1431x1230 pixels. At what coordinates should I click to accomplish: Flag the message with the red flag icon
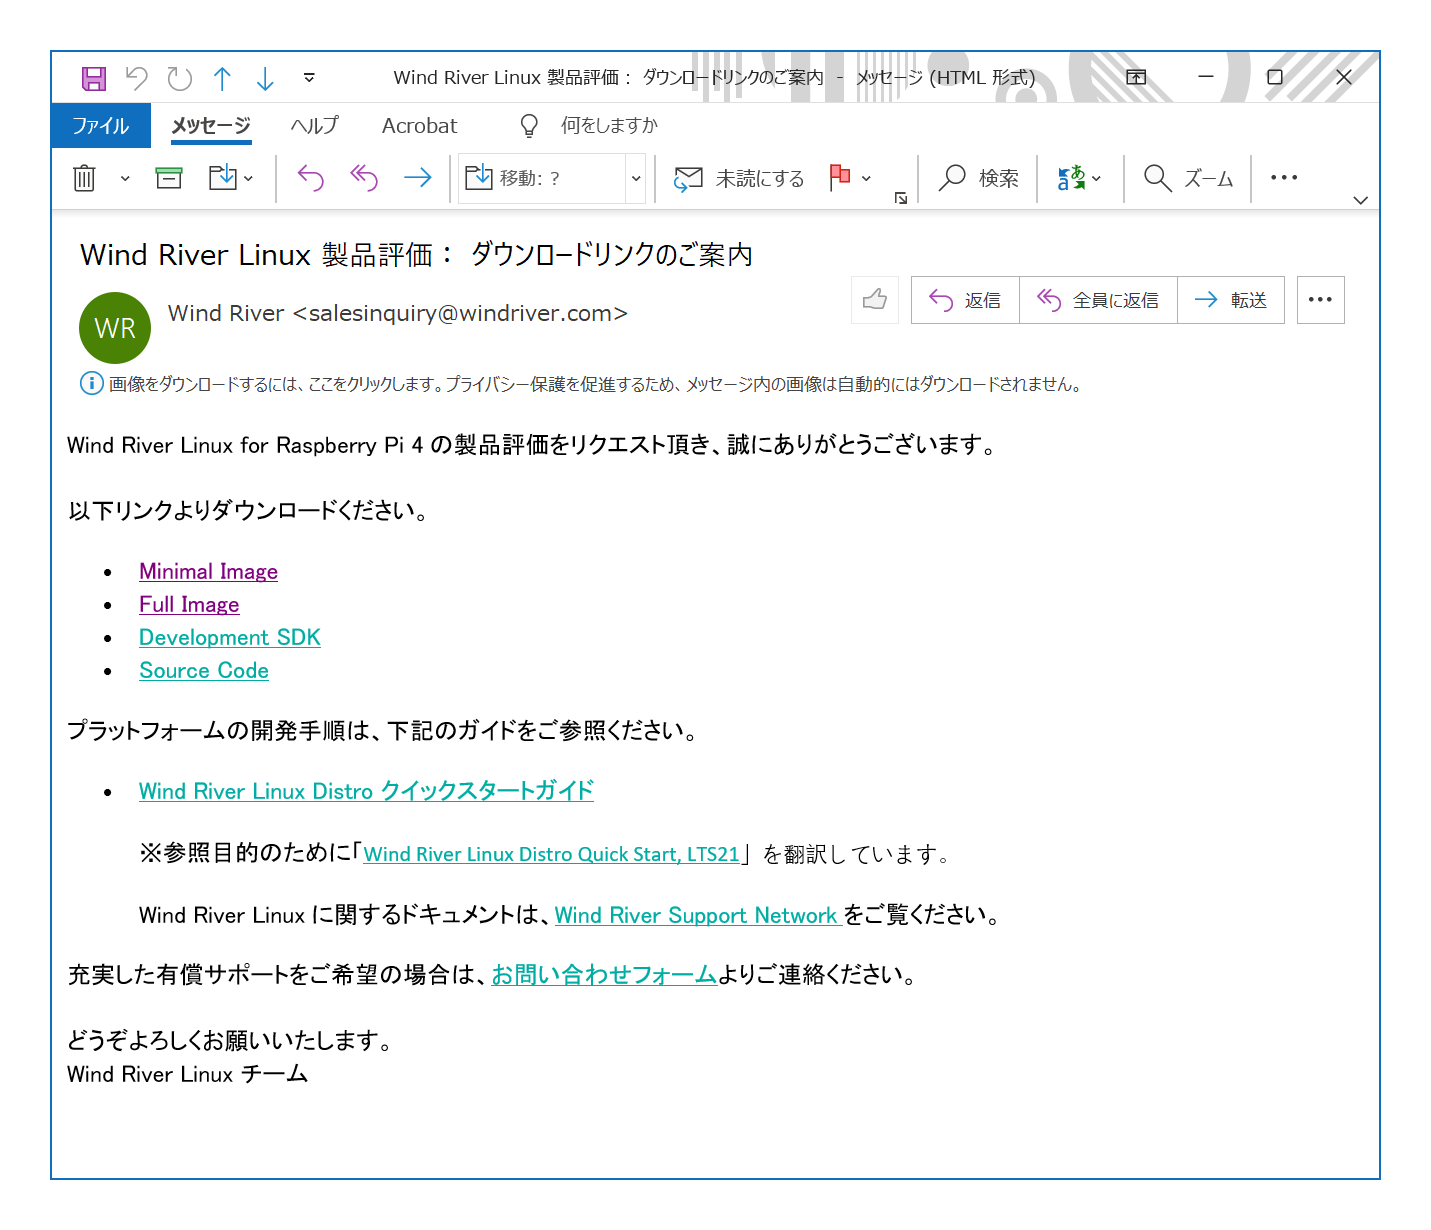point(840,177)
